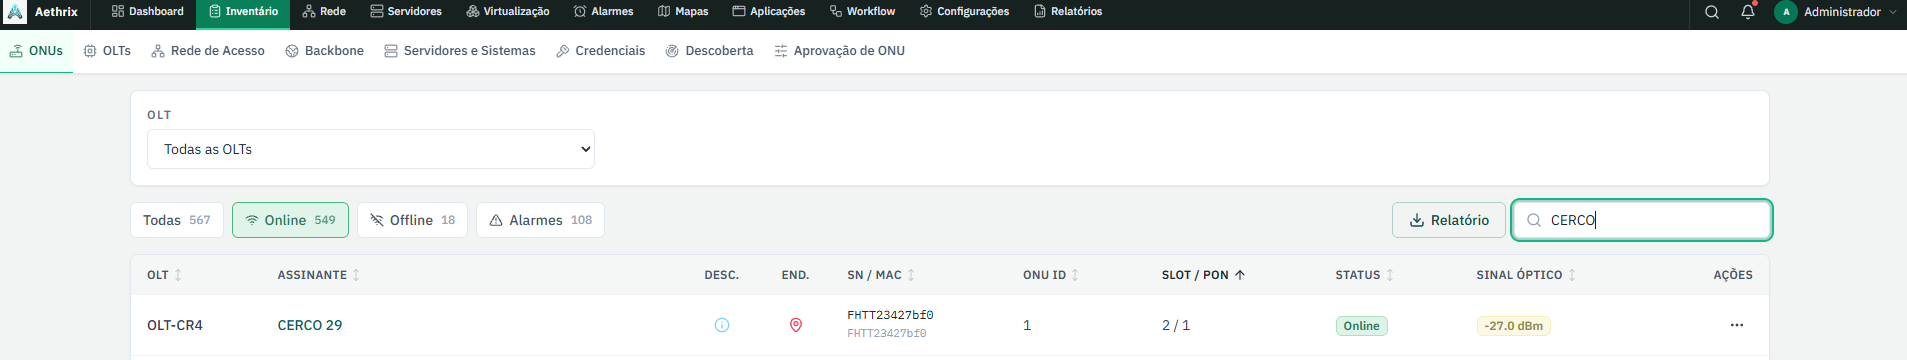Focus the CERCO search field
The image size is (1907, 360).
[1642, 220]
